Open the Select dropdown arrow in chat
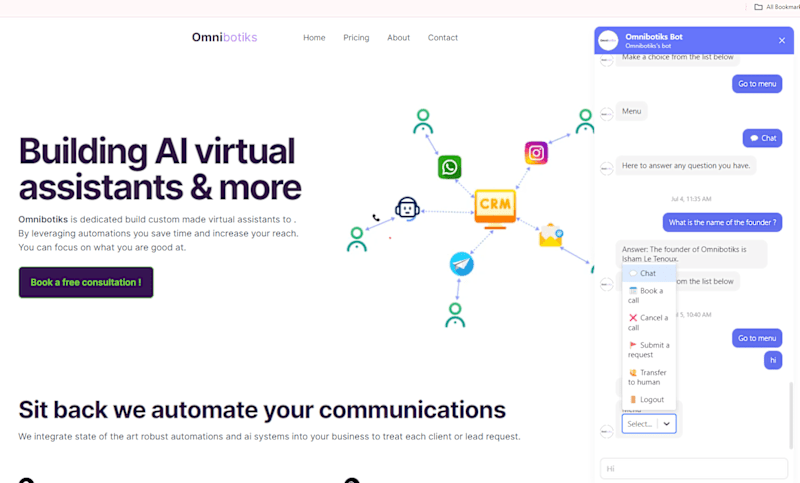Screen dimensions: 800x483 pos(666,424)
